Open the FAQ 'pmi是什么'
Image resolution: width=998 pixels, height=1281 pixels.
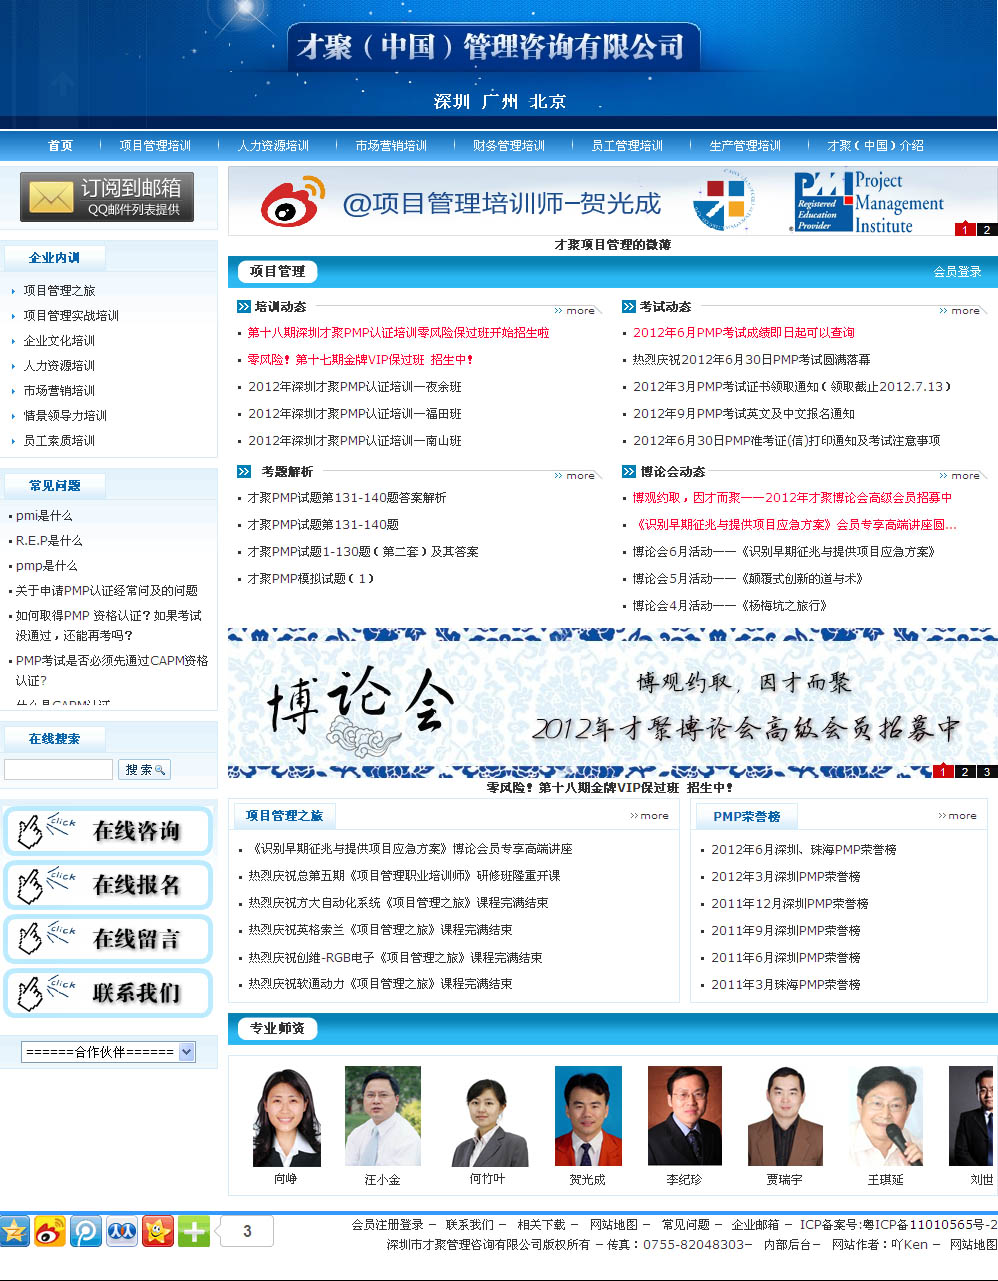point(44,516)
